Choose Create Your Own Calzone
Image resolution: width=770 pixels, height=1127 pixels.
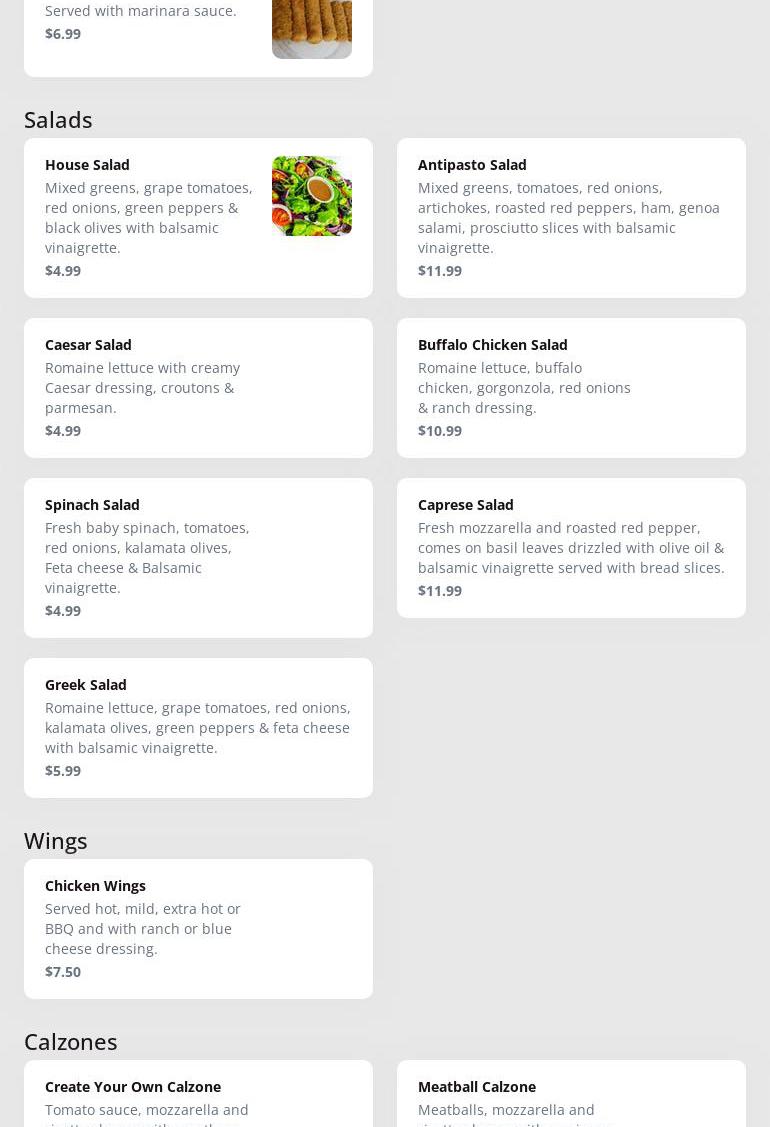point(198,1094)
